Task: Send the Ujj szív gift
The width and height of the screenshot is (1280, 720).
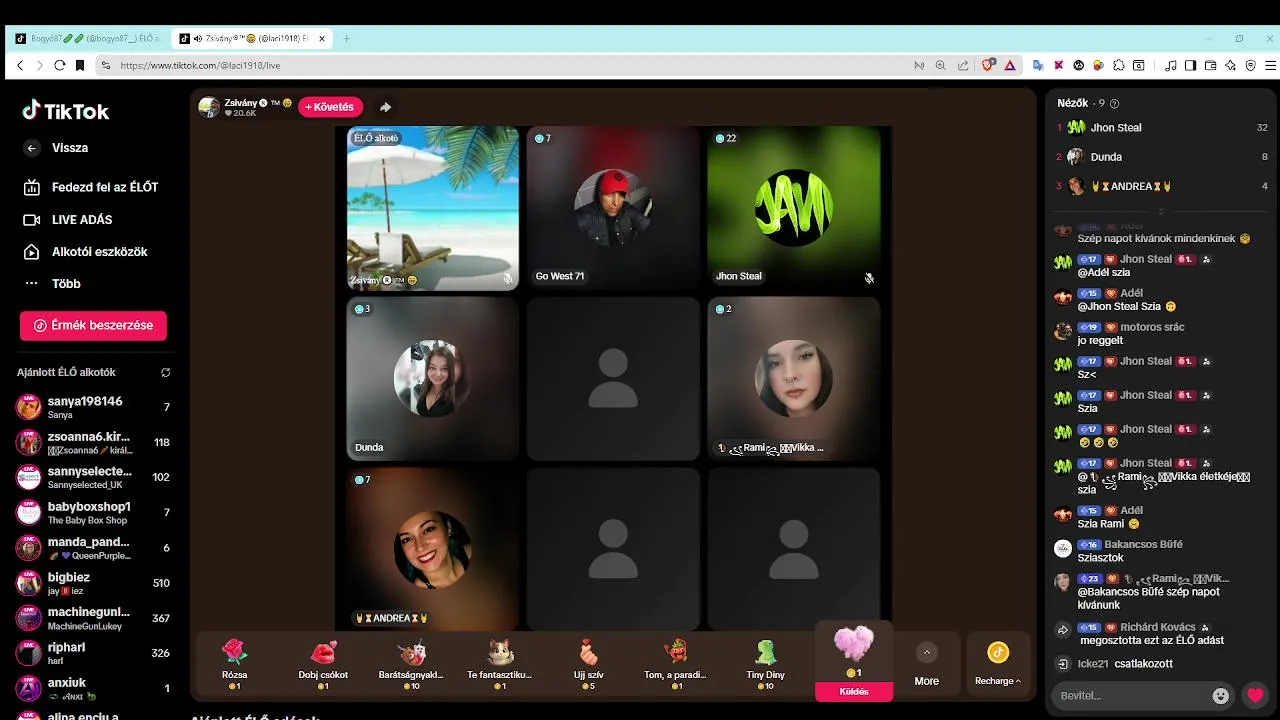Action: click(589, 665)
